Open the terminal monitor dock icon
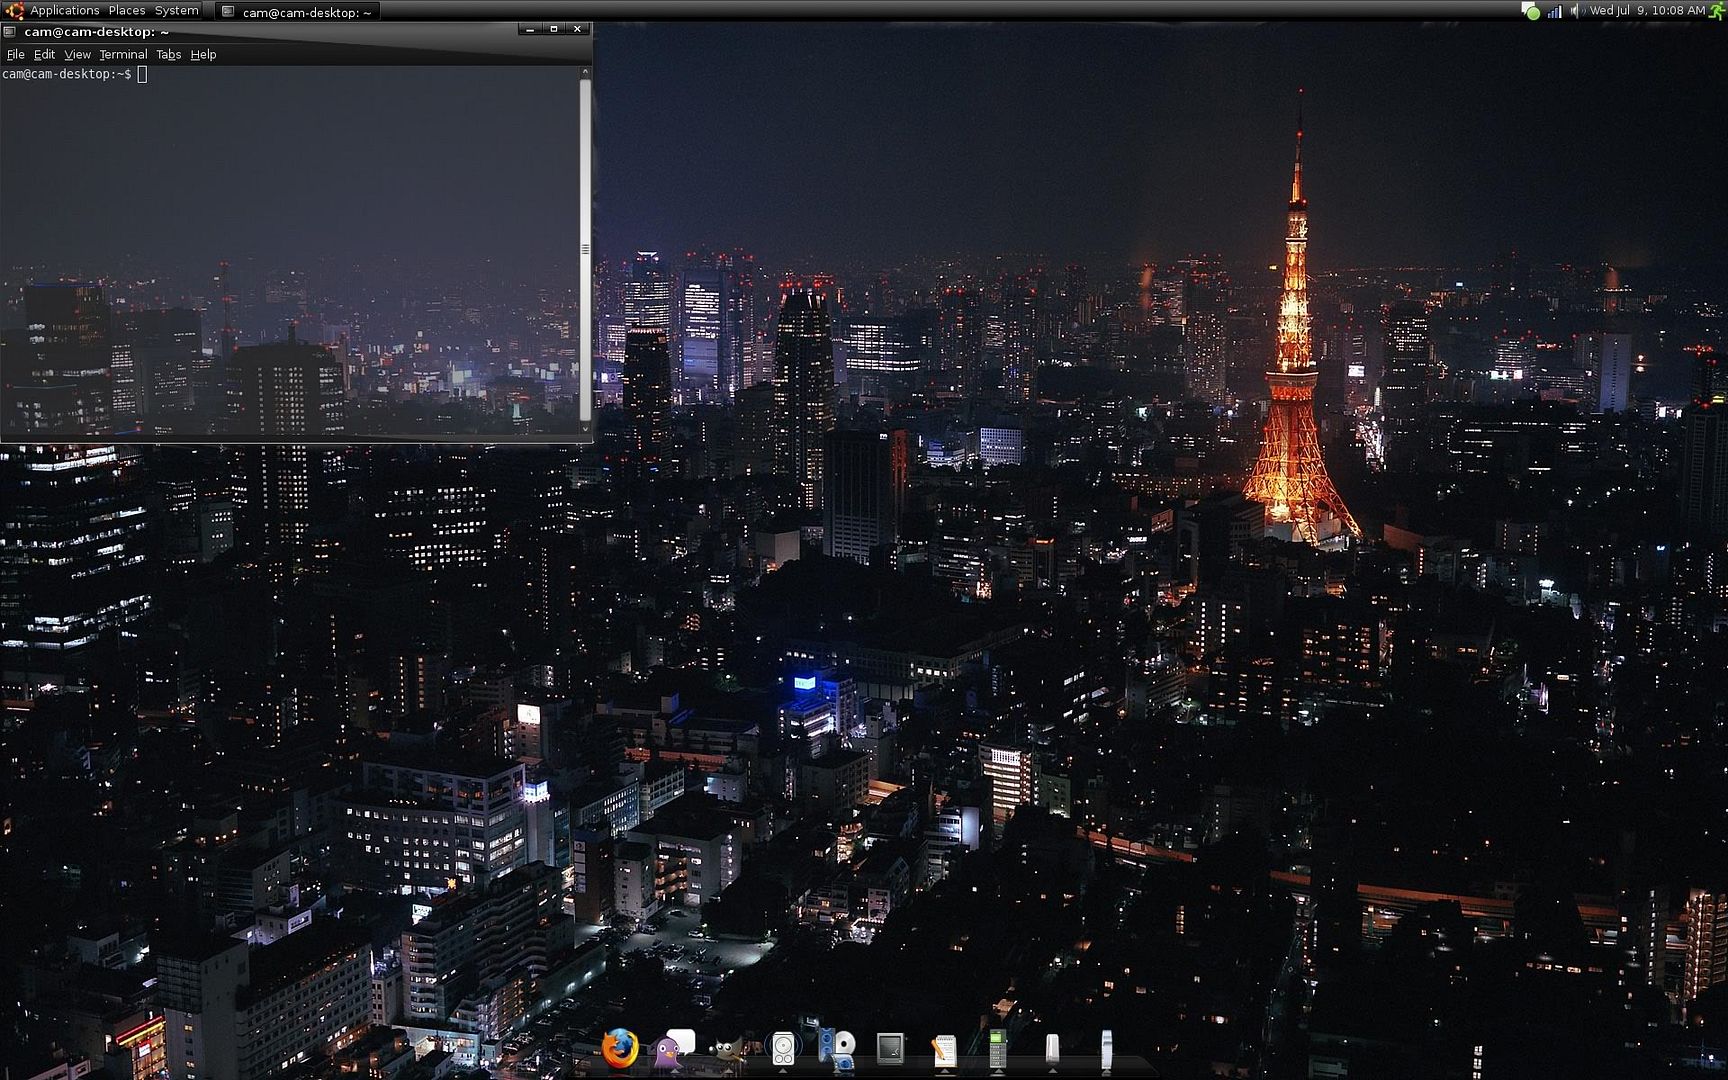 tap(890, 1048)
